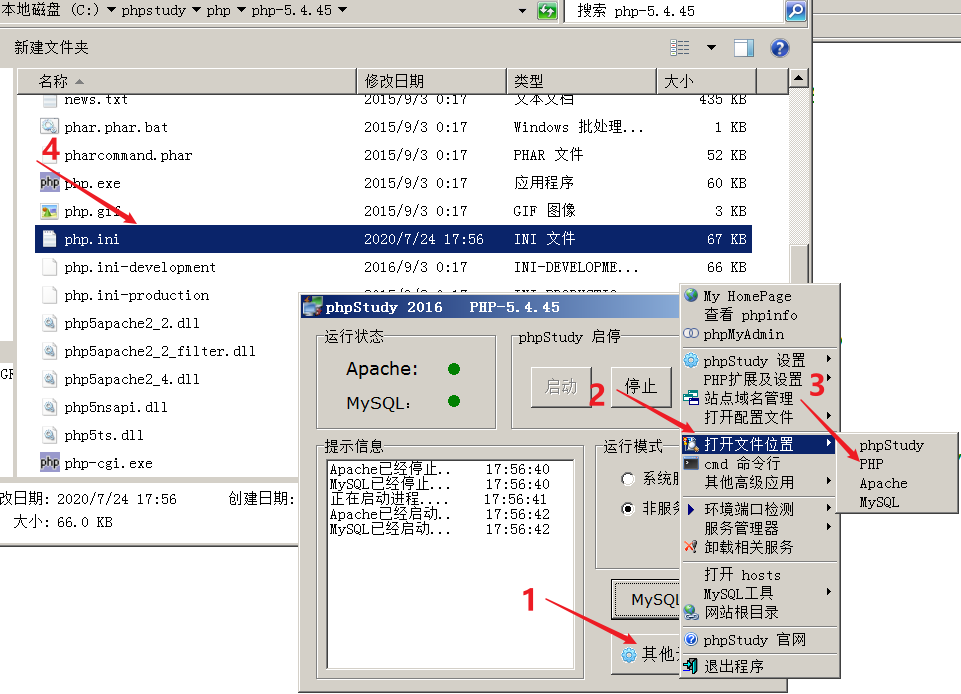Click the 新建文件夹 toolbar button
Image resolution: width=961 pixels, height=694 pixels.
tap(51, 47)
